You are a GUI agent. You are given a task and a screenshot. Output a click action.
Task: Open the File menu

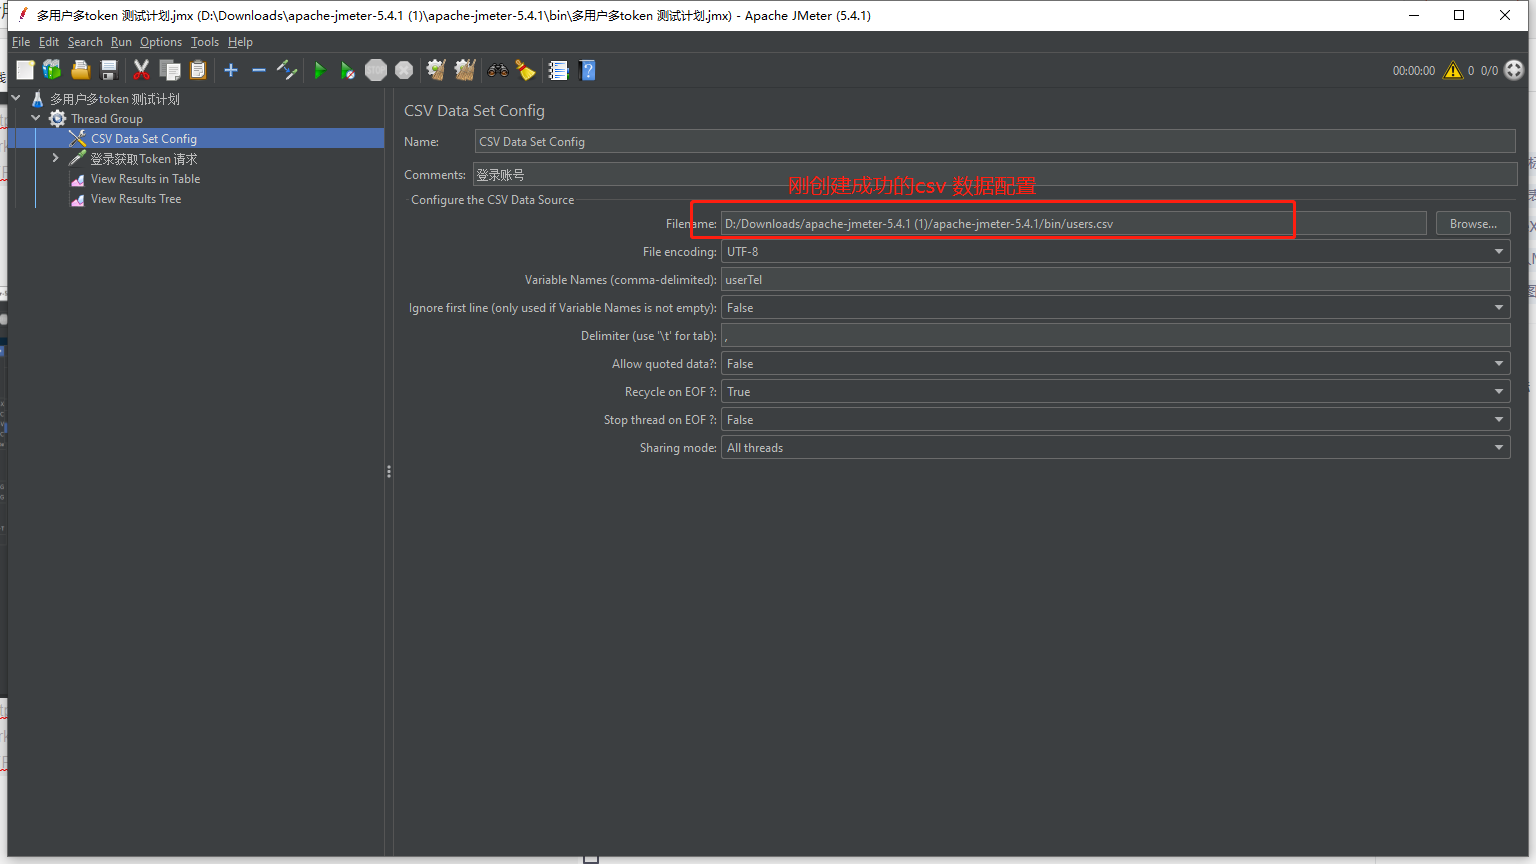(21, 42)
